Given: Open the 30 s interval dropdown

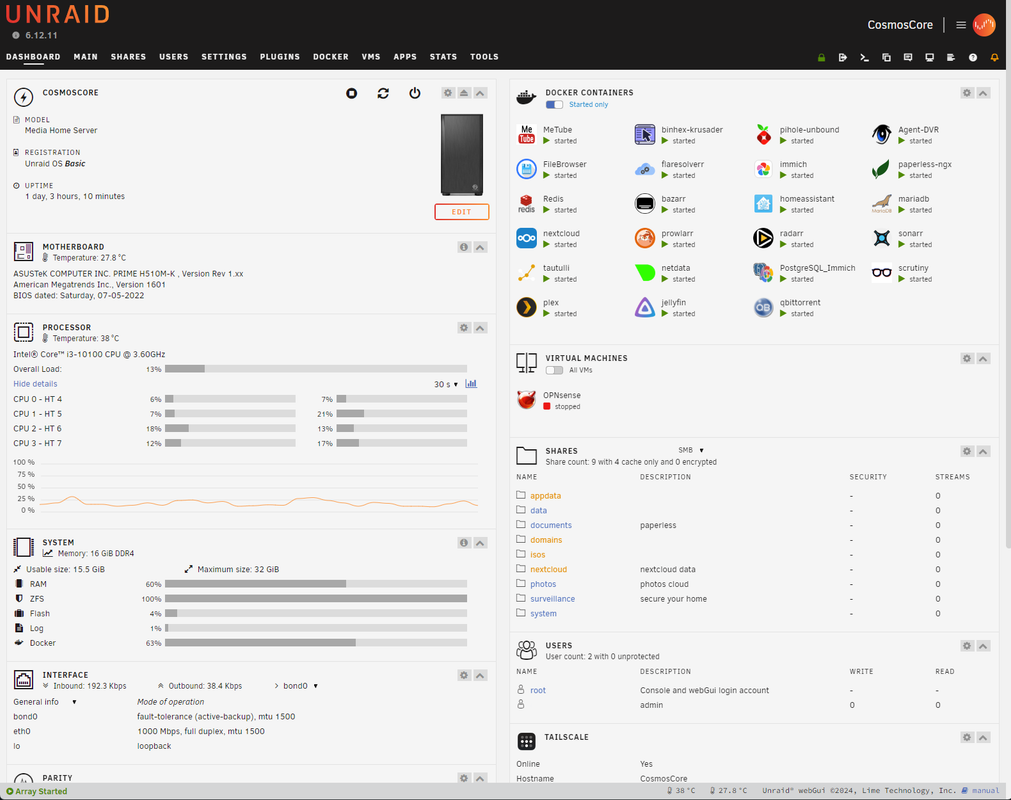Looking at the screenshot, I should (x=446, y=384).
